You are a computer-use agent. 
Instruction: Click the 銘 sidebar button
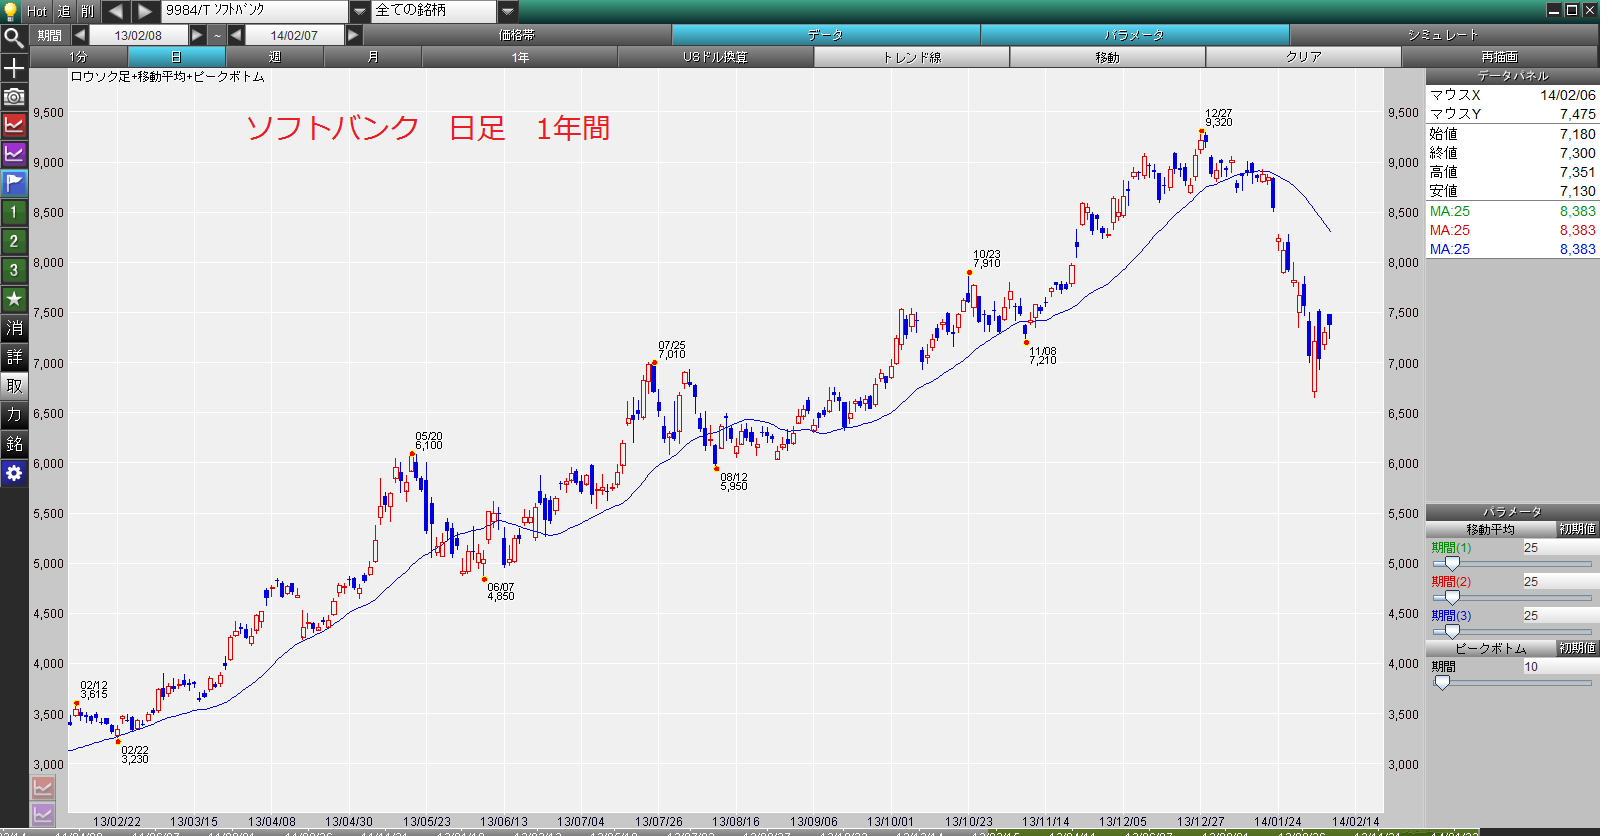(14, 444)
